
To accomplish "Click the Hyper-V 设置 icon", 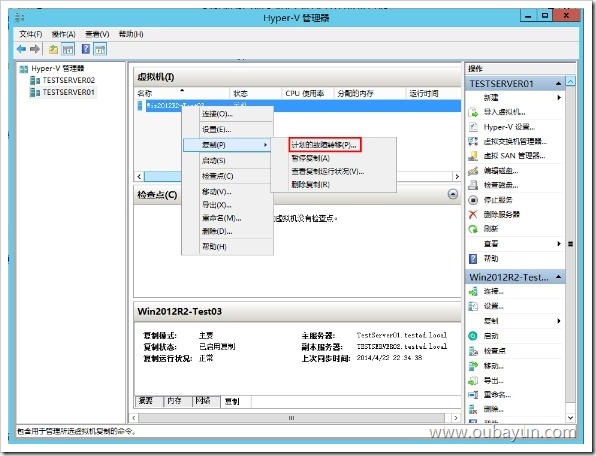I will click(x=473, y=127).
